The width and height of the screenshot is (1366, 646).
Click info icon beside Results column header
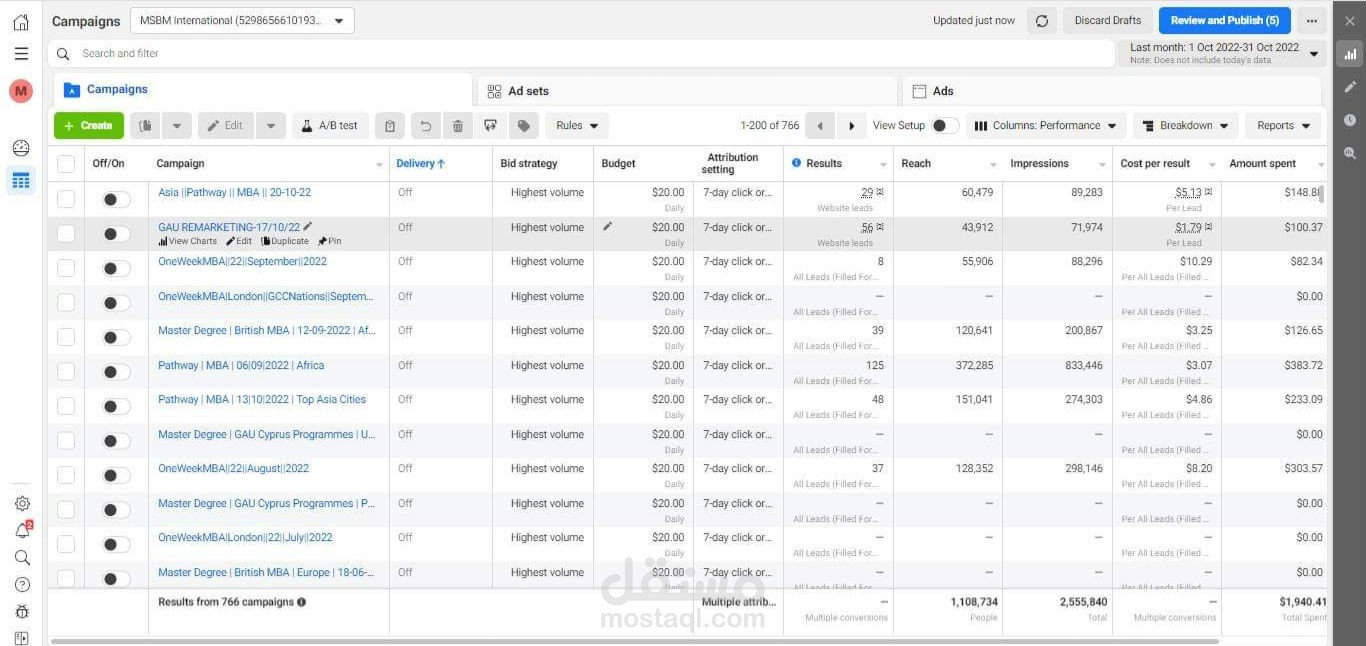click(x=797, y=163)
